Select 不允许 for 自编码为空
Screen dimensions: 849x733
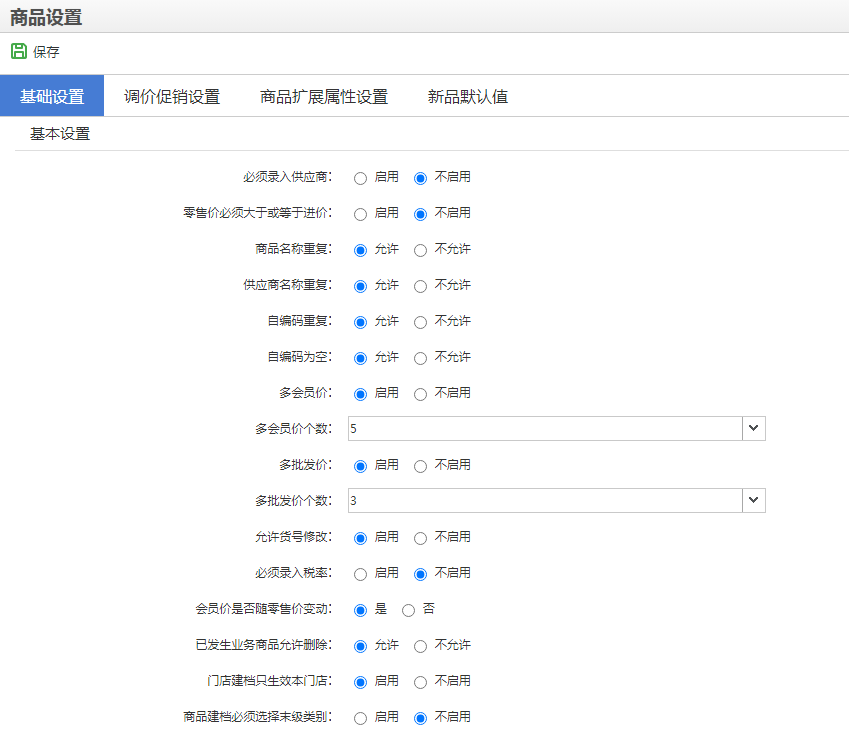(420, 358)
